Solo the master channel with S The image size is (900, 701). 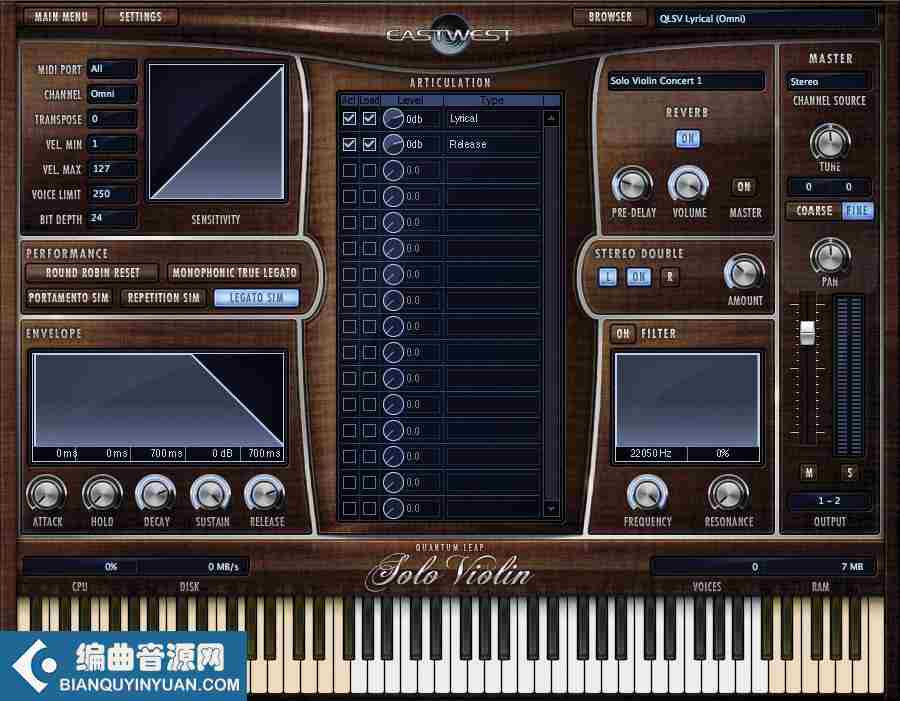tap(850, 473)
